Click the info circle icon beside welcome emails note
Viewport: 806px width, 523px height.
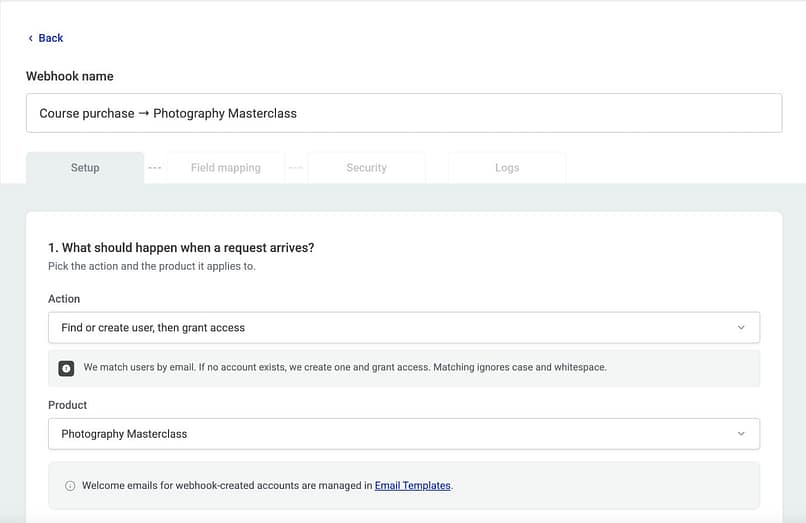[70, 486]
